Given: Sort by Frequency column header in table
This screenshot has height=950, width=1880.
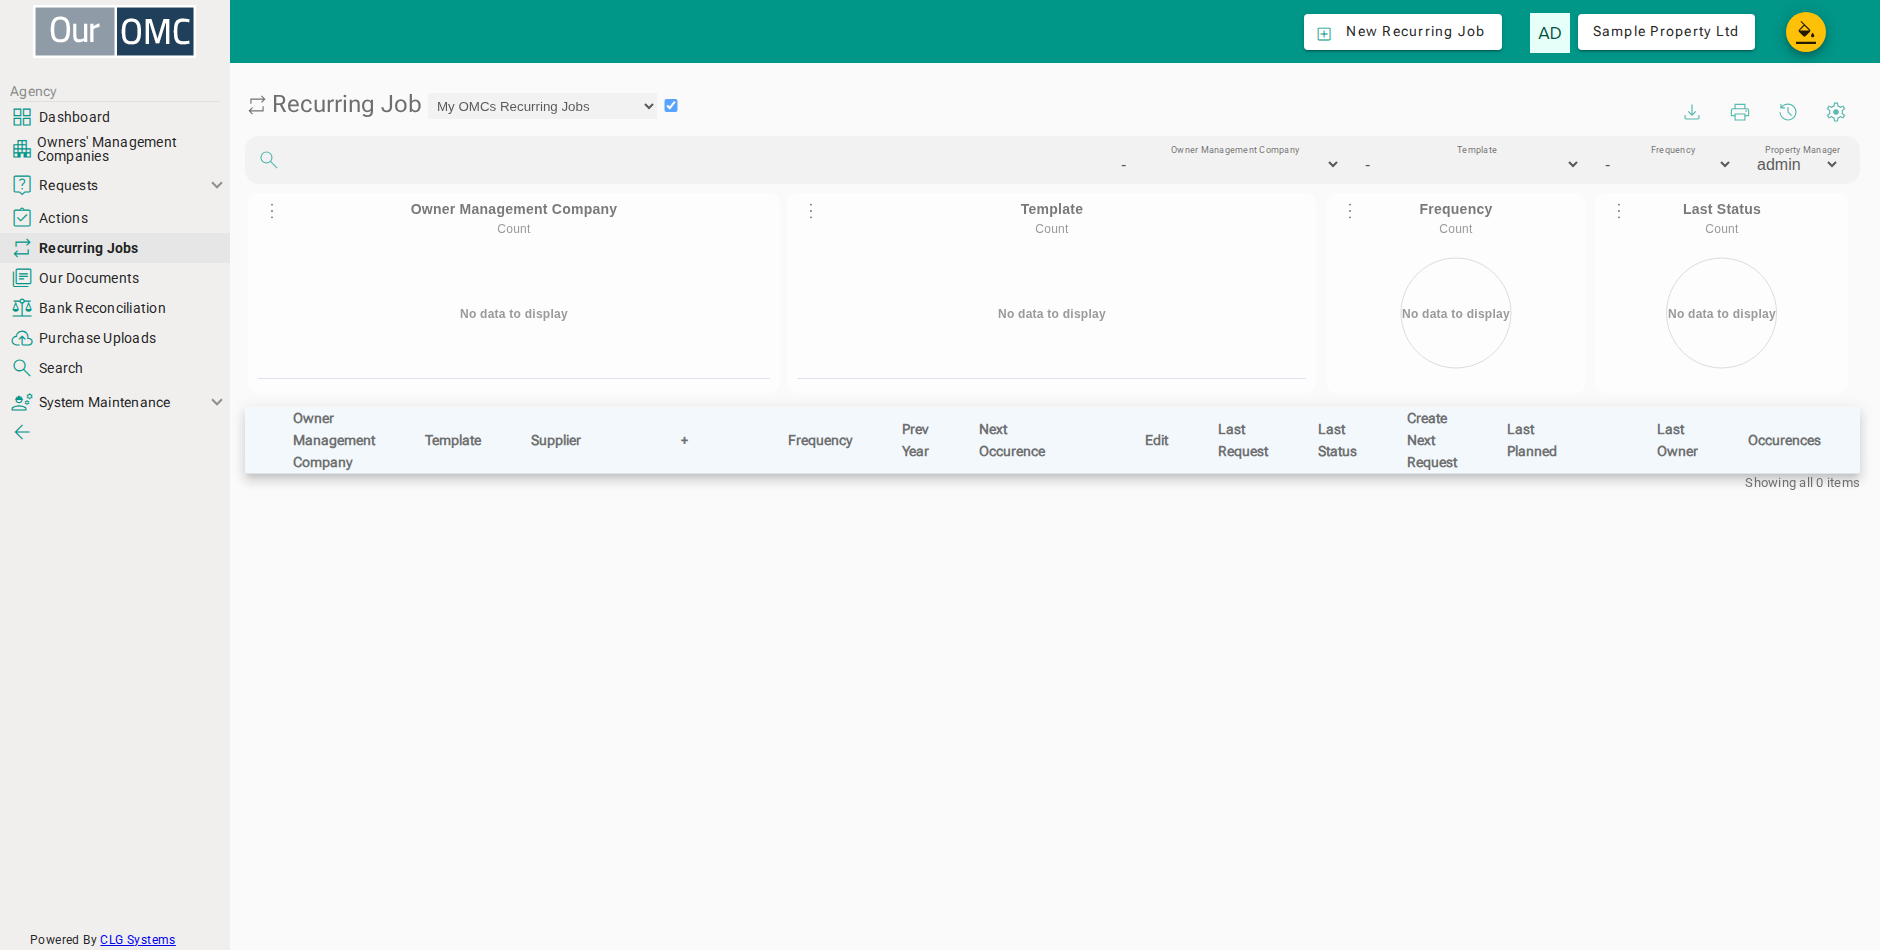Looking at the screenshot, I should pos(820,440).
